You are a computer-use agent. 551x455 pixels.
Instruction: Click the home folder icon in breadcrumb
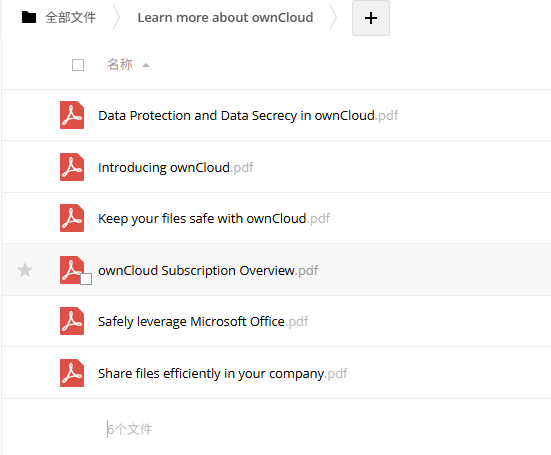29,17
